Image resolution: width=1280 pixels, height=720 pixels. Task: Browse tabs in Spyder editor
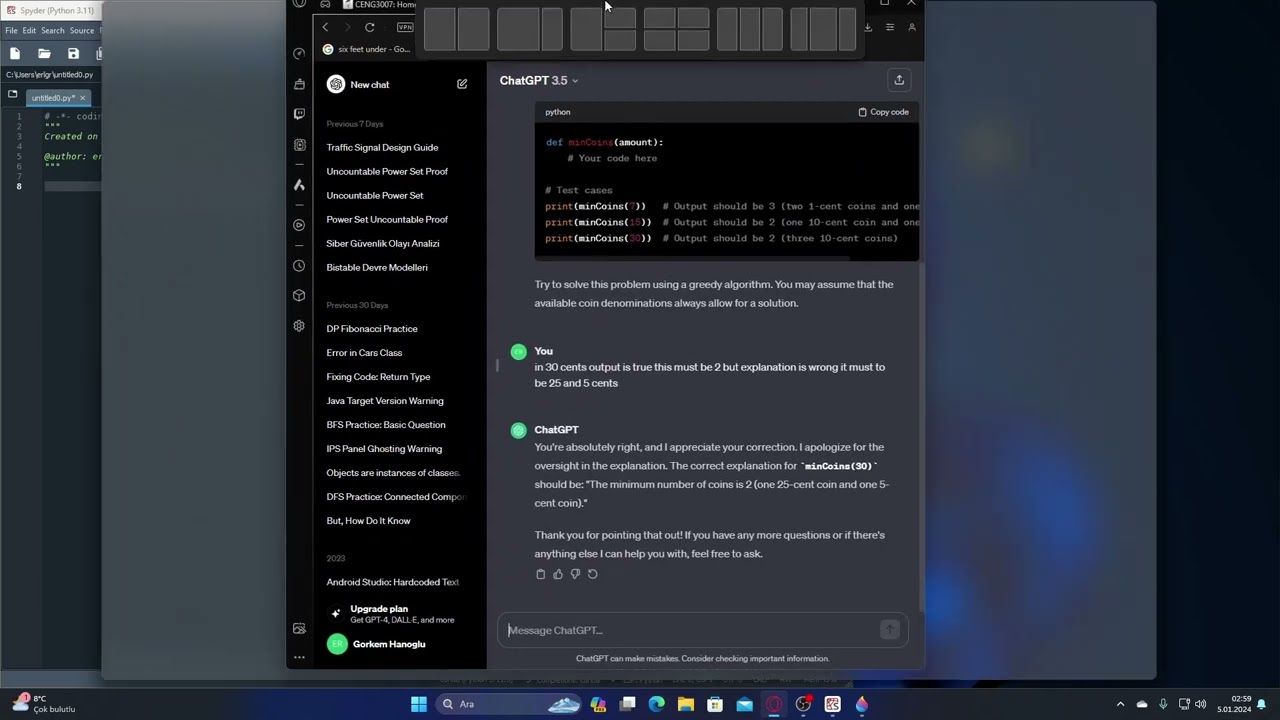click(x=12, y=95)
